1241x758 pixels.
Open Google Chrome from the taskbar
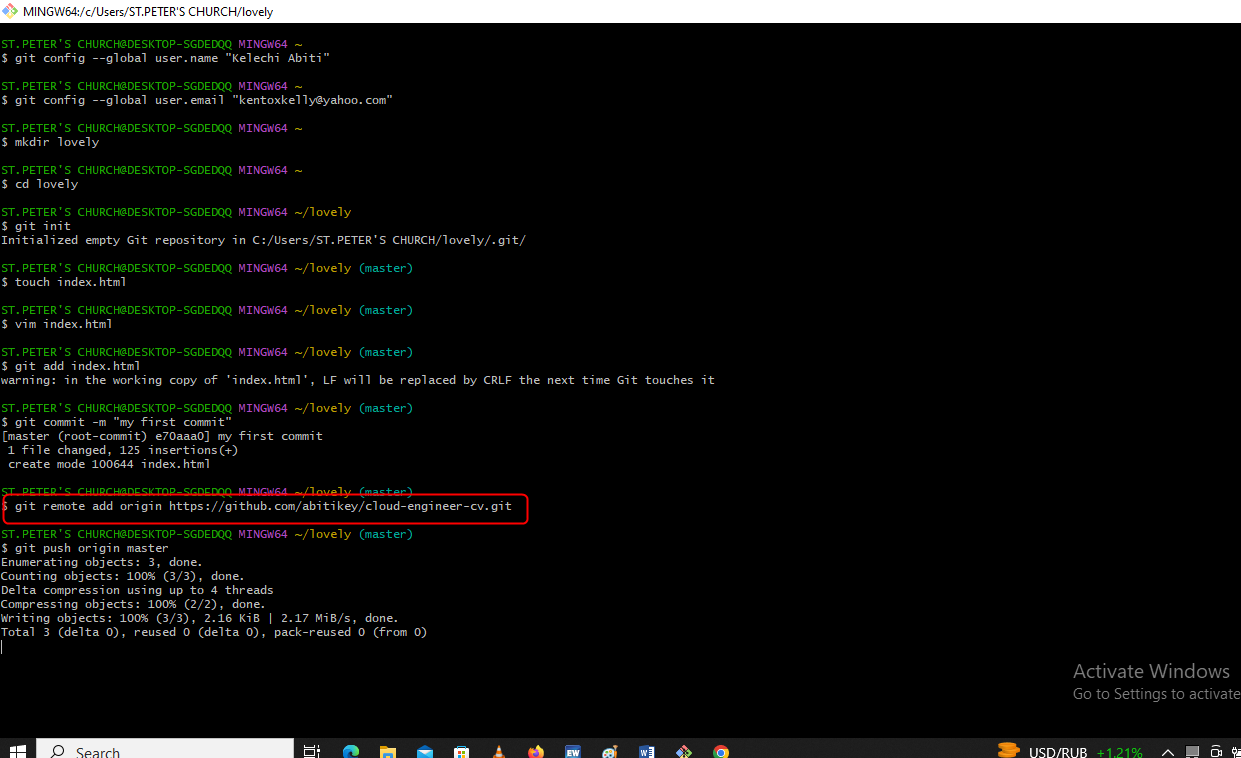721,751
